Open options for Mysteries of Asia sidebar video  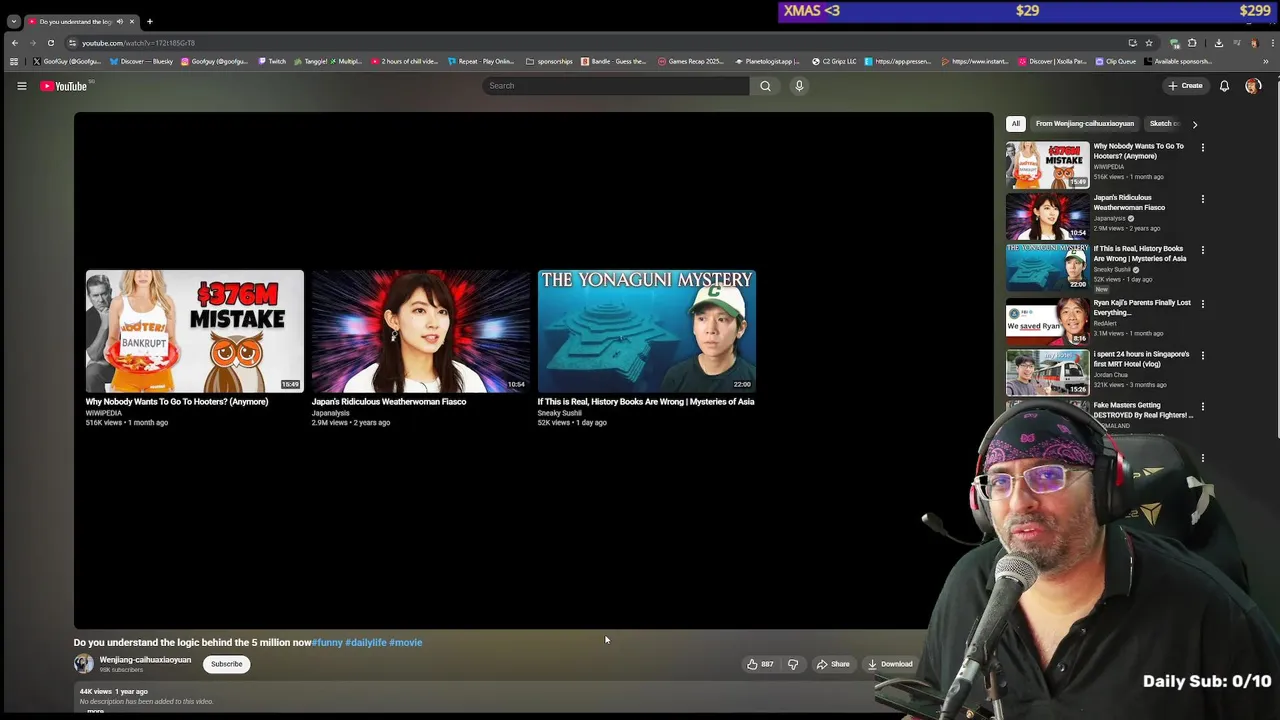pos(1202,250)
